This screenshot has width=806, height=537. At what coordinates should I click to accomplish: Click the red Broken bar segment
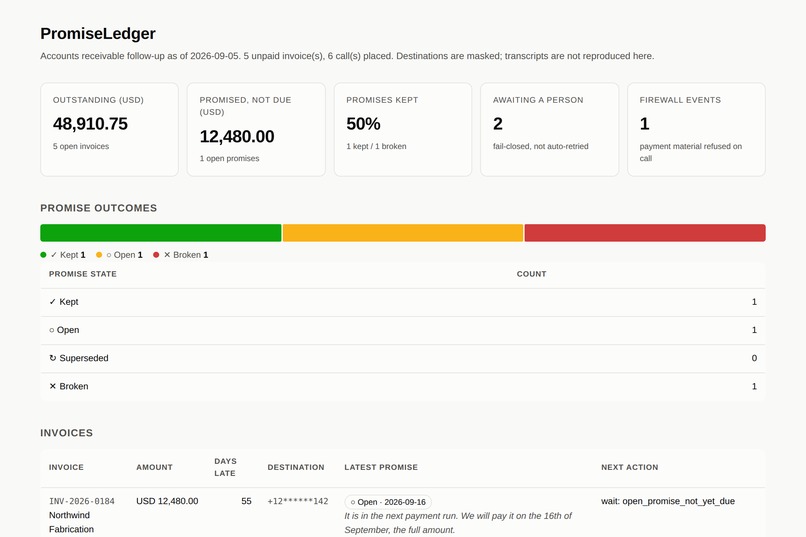645,233
